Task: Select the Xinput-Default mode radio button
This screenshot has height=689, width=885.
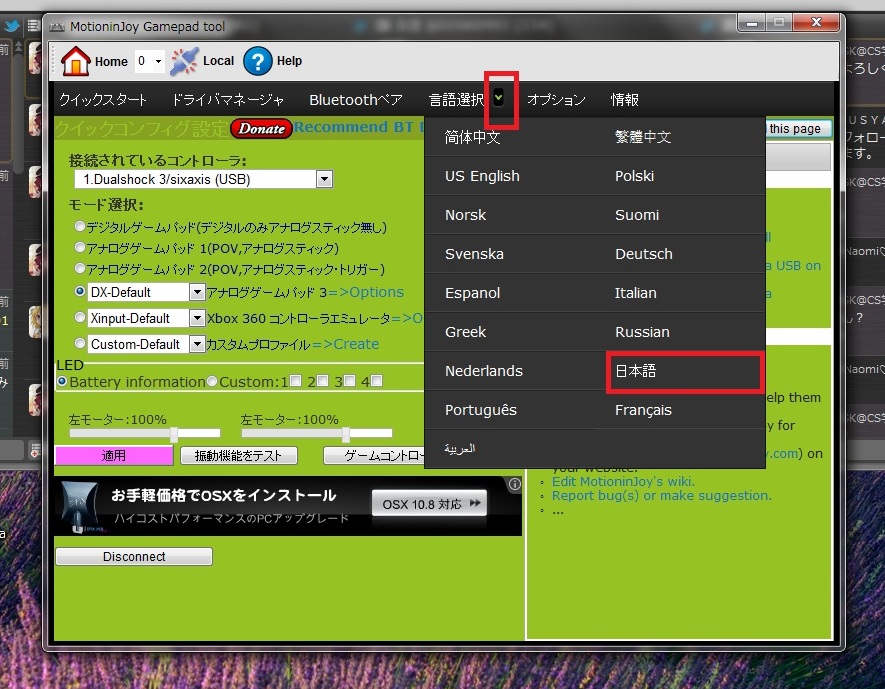Action: point(80,317)
